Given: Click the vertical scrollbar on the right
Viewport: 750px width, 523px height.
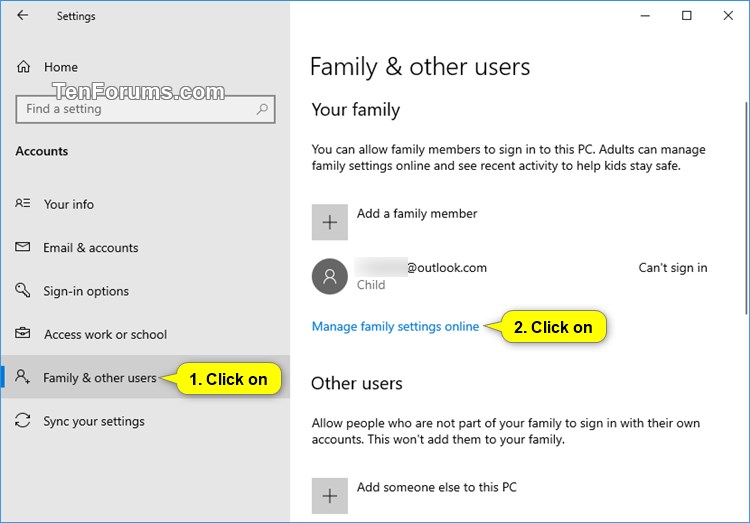Looking at the screenshot, I should (x=746, y=208).
